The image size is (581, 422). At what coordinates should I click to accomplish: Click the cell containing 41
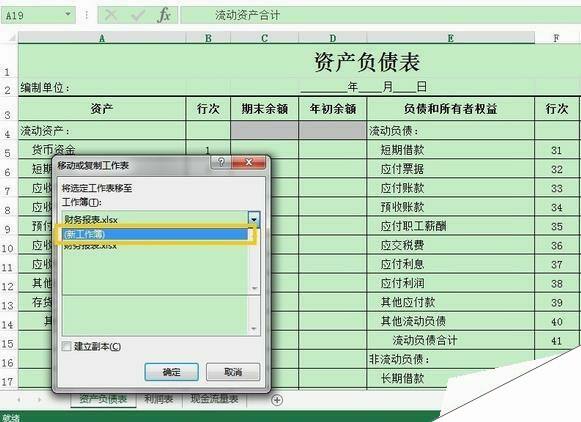point(556,340)
